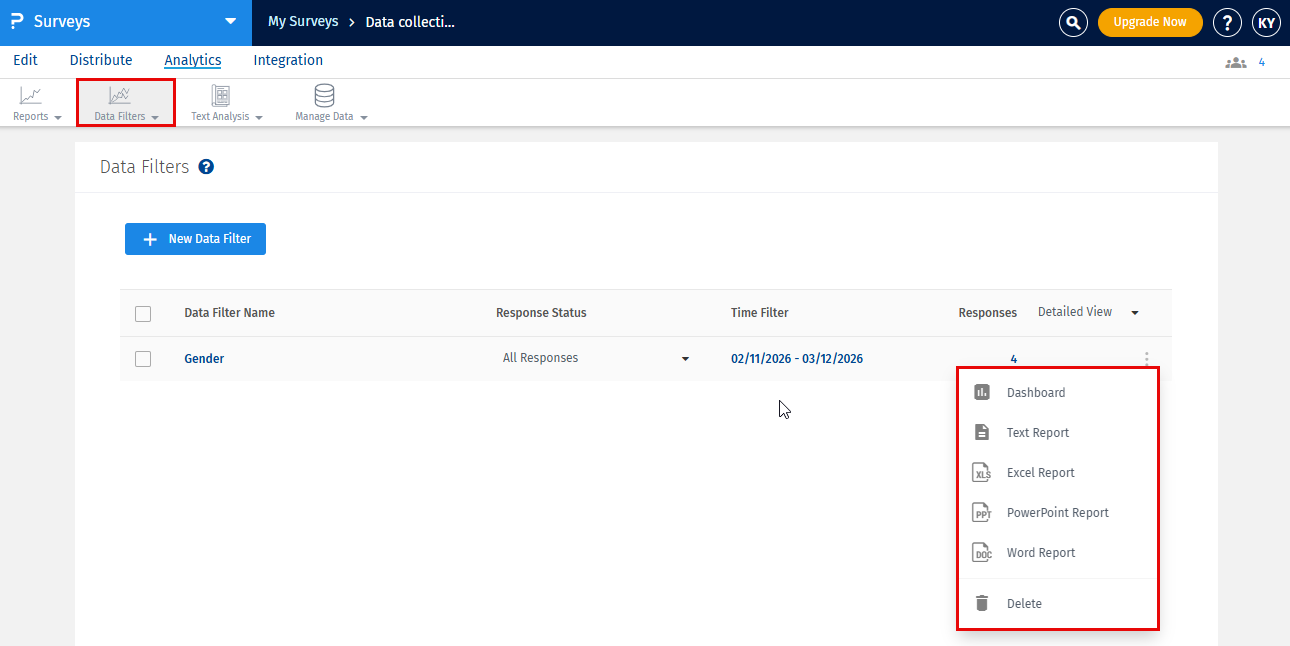The image size is (1290, 646).
Task: Expand the Surveys product dropdown arrow
Action: tap(231, 21)
